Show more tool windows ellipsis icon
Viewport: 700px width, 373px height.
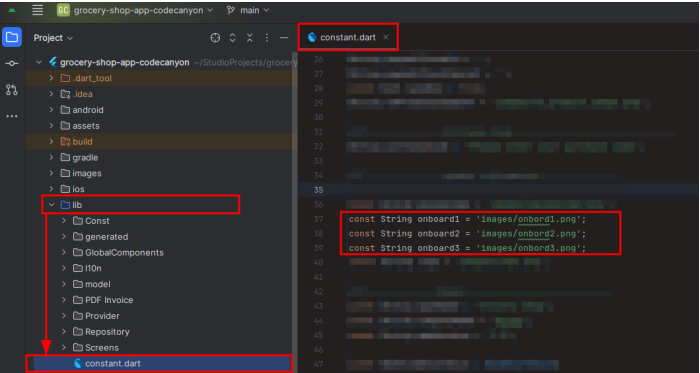[12, 116]
